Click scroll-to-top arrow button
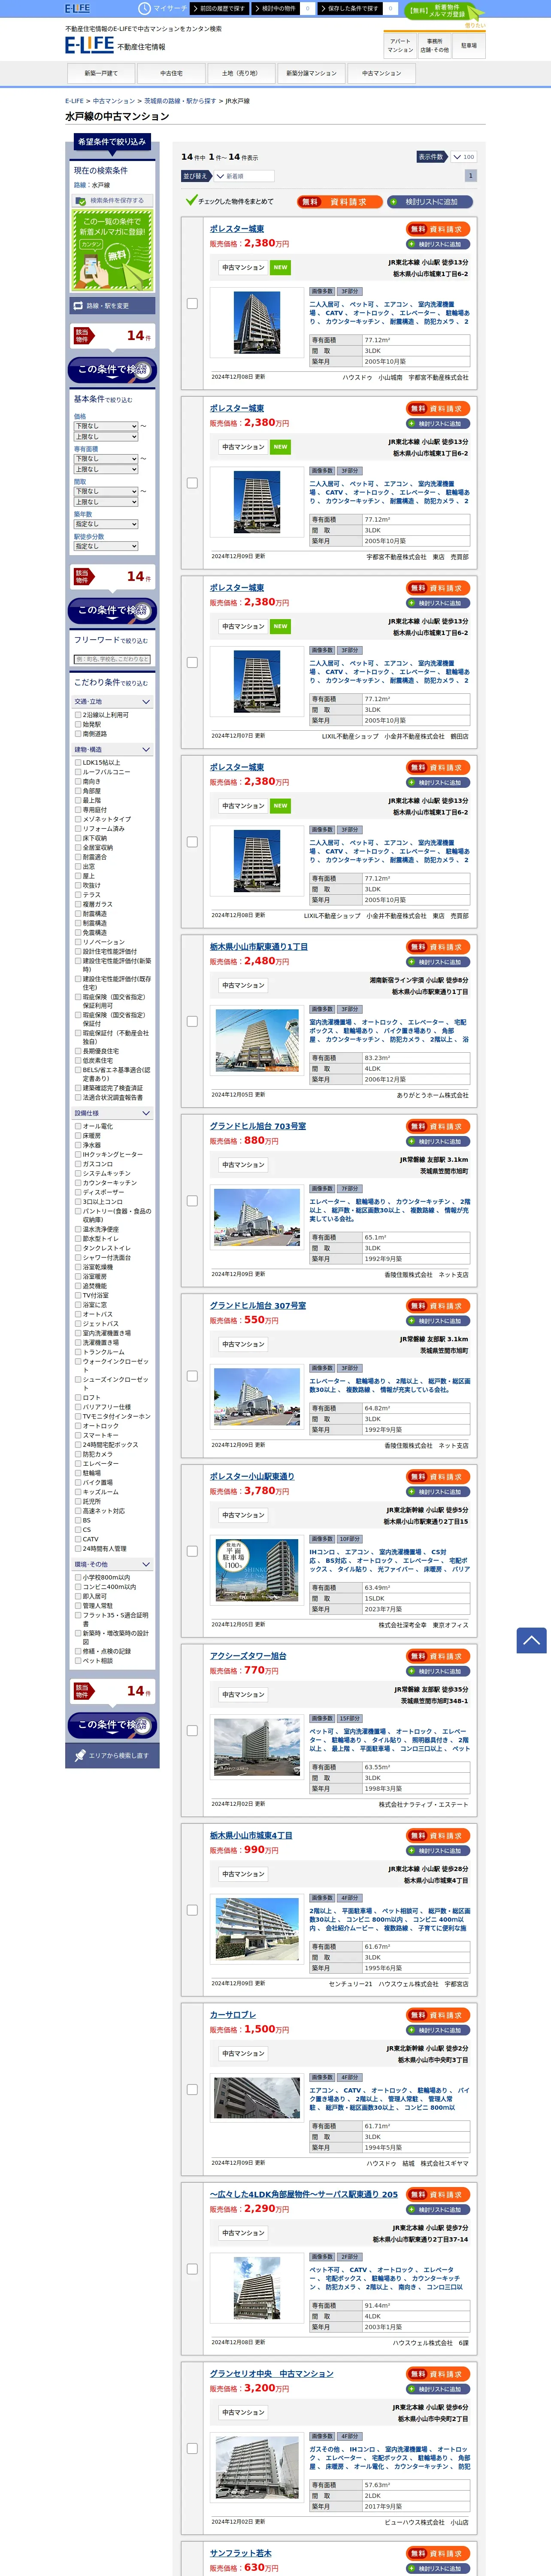Image resolution: width=551 pixels, height=2576 pixels. (x=531, y=1640)
